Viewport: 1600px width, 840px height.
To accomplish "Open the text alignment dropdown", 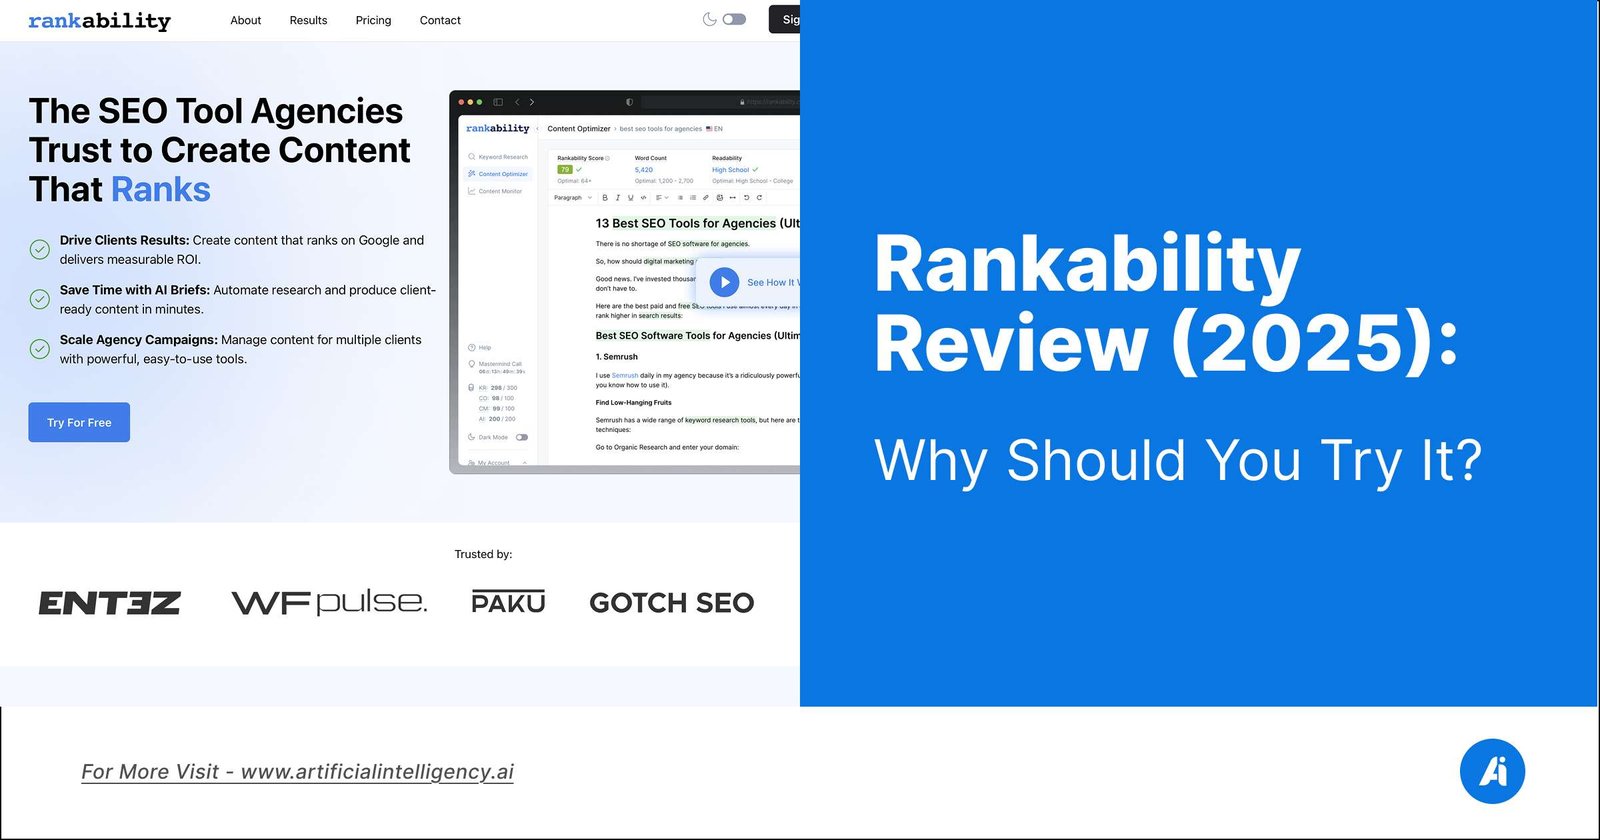I will (662, 198).
